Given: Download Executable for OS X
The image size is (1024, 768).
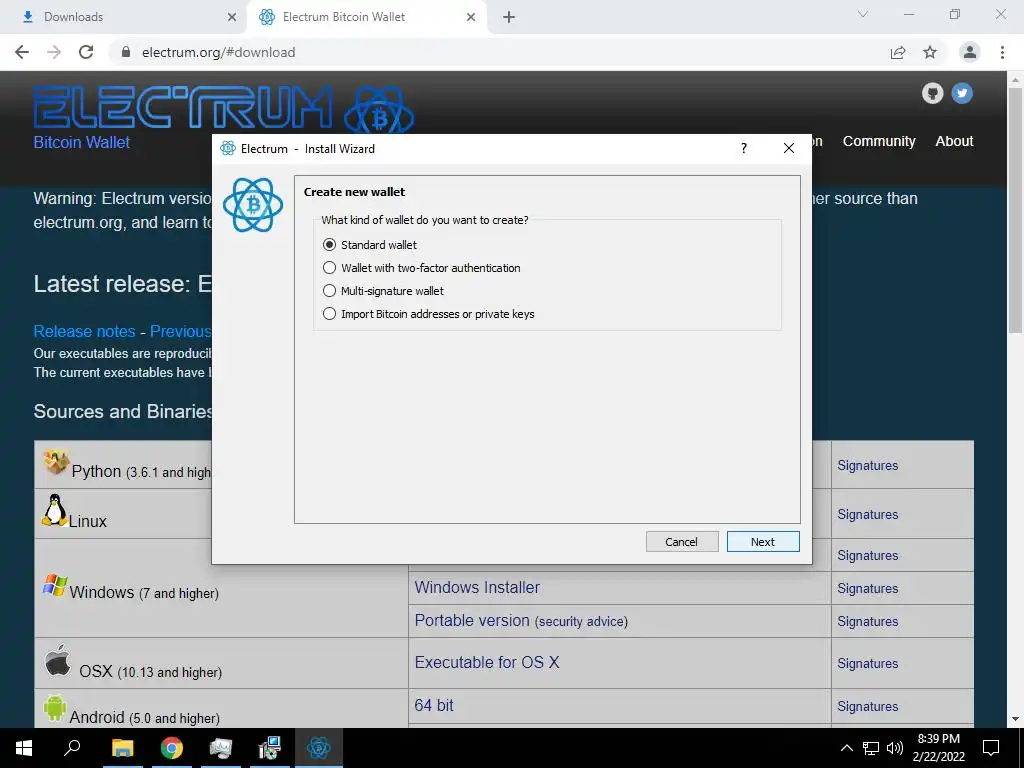Looking at the screenshot, I should (487, 662).
